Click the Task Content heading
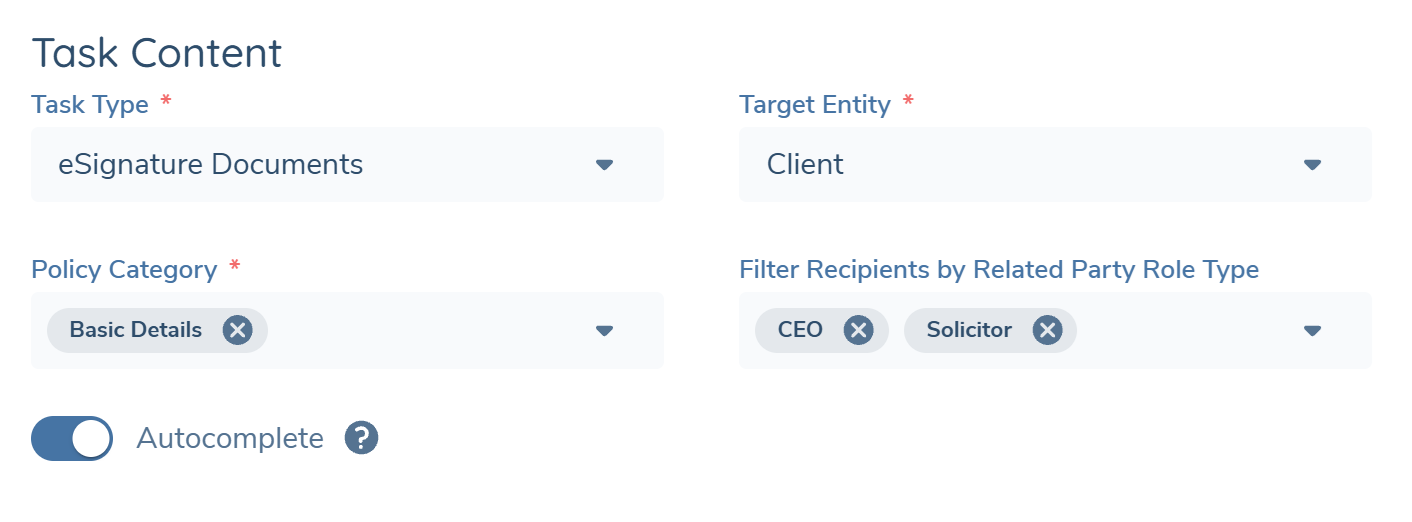Screen dimensions: 1412x522 coord(157,53)
